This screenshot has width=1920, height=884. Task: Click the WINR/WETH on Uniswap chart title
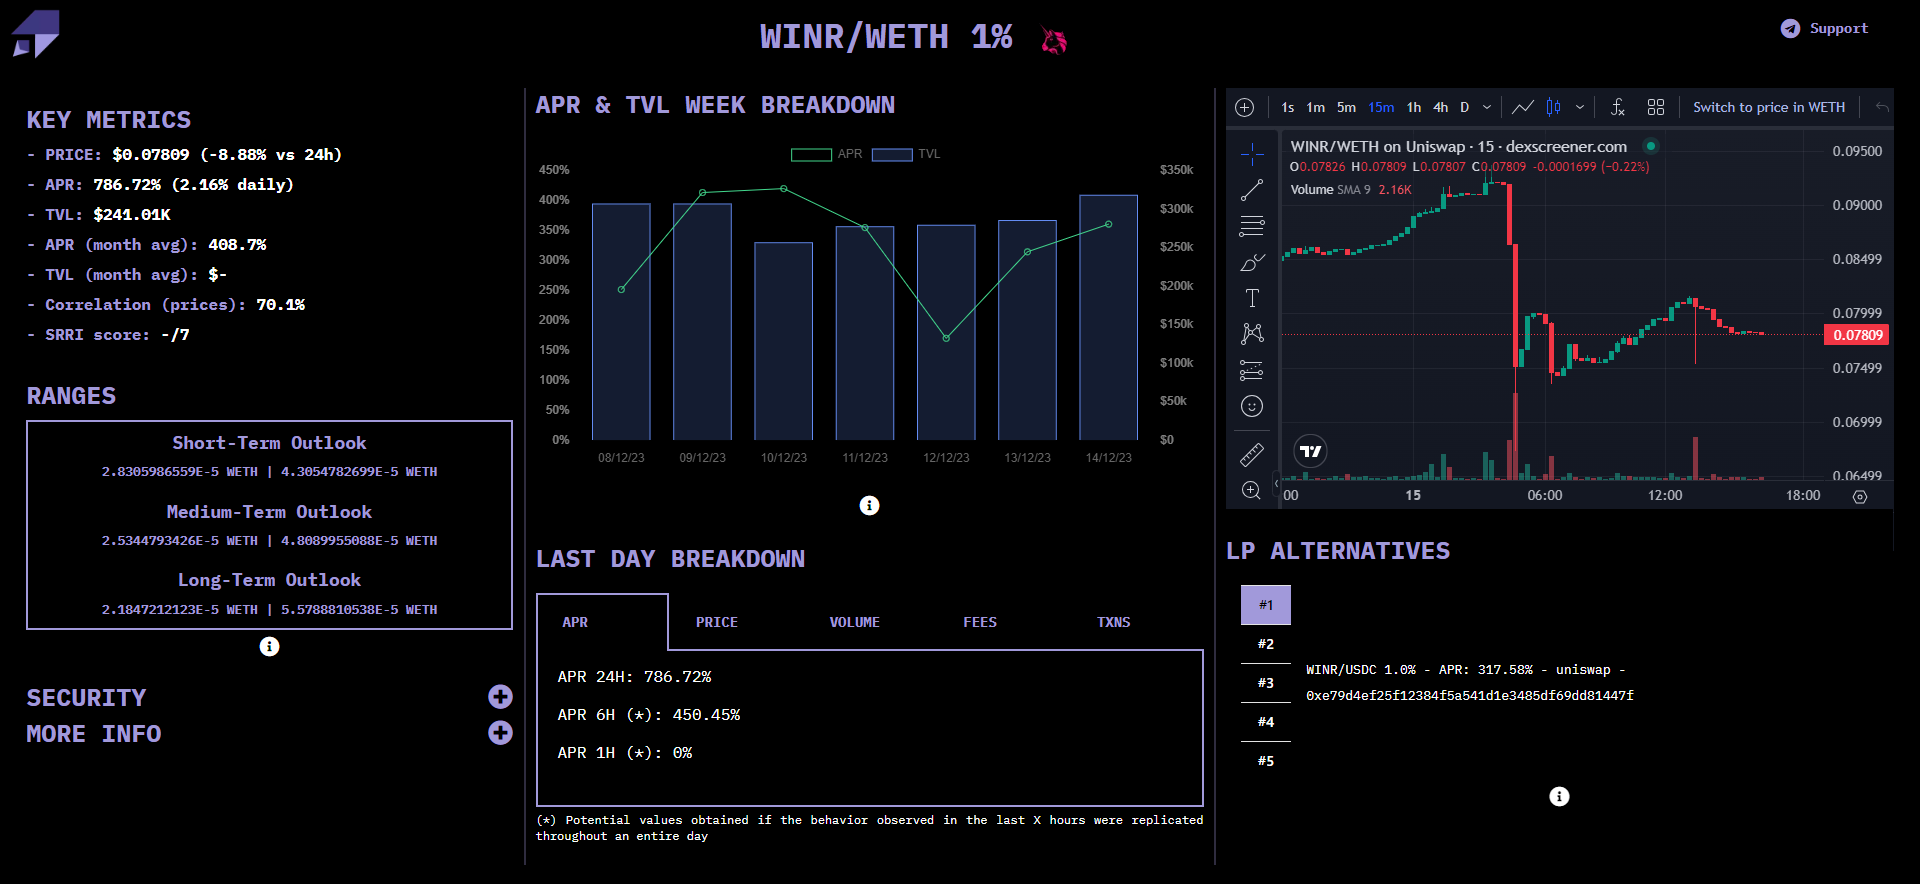click(x=1458, y=146)
